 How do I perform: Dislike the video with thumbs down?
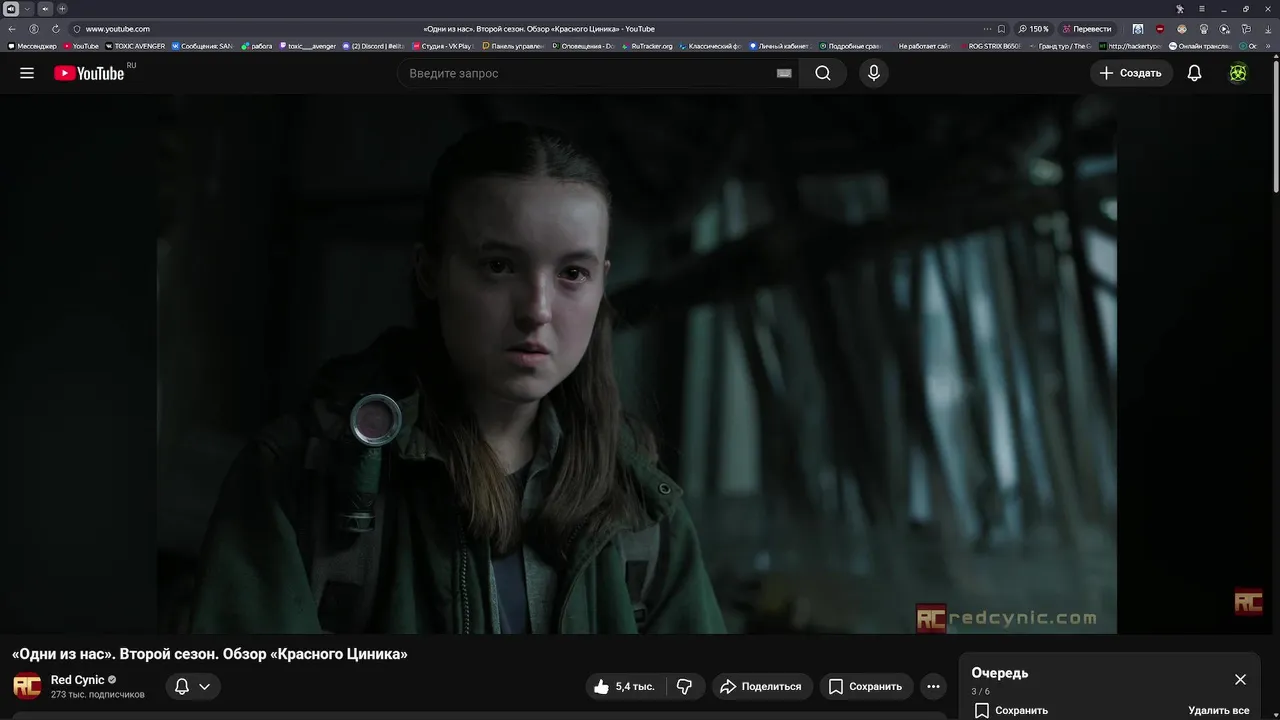[685, 687]
